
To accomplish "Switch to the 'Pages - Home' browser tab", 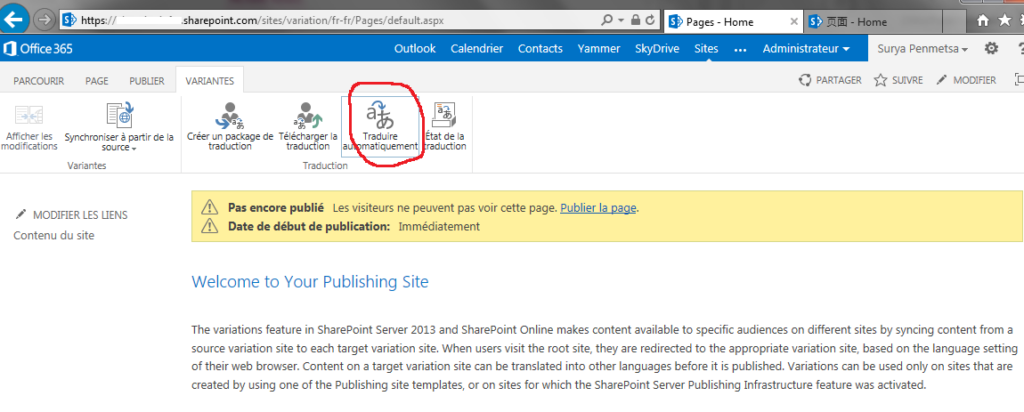I will [732, 22].
